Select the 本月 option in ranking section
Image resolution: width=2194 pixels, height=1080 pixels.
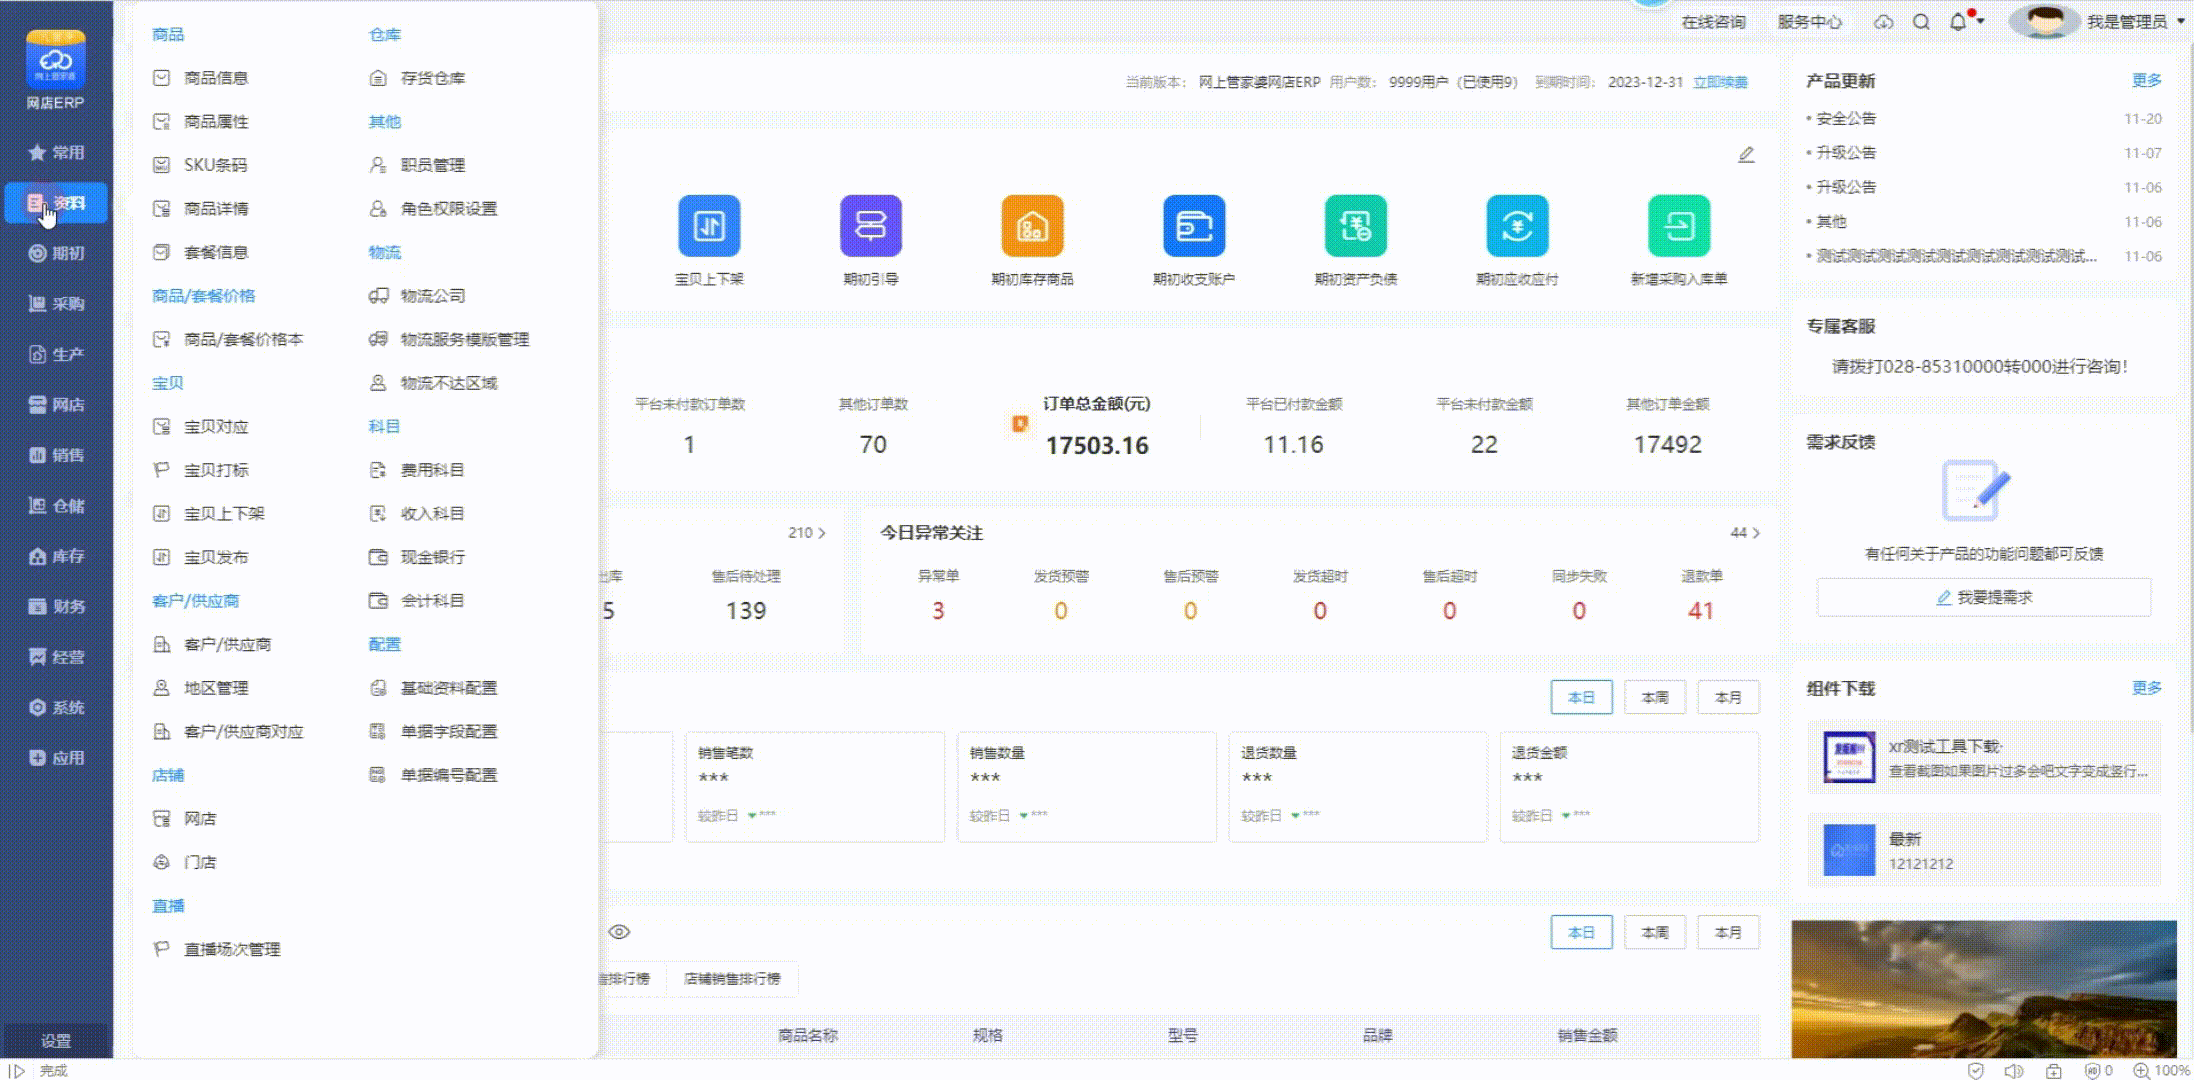coord(1728,932)
